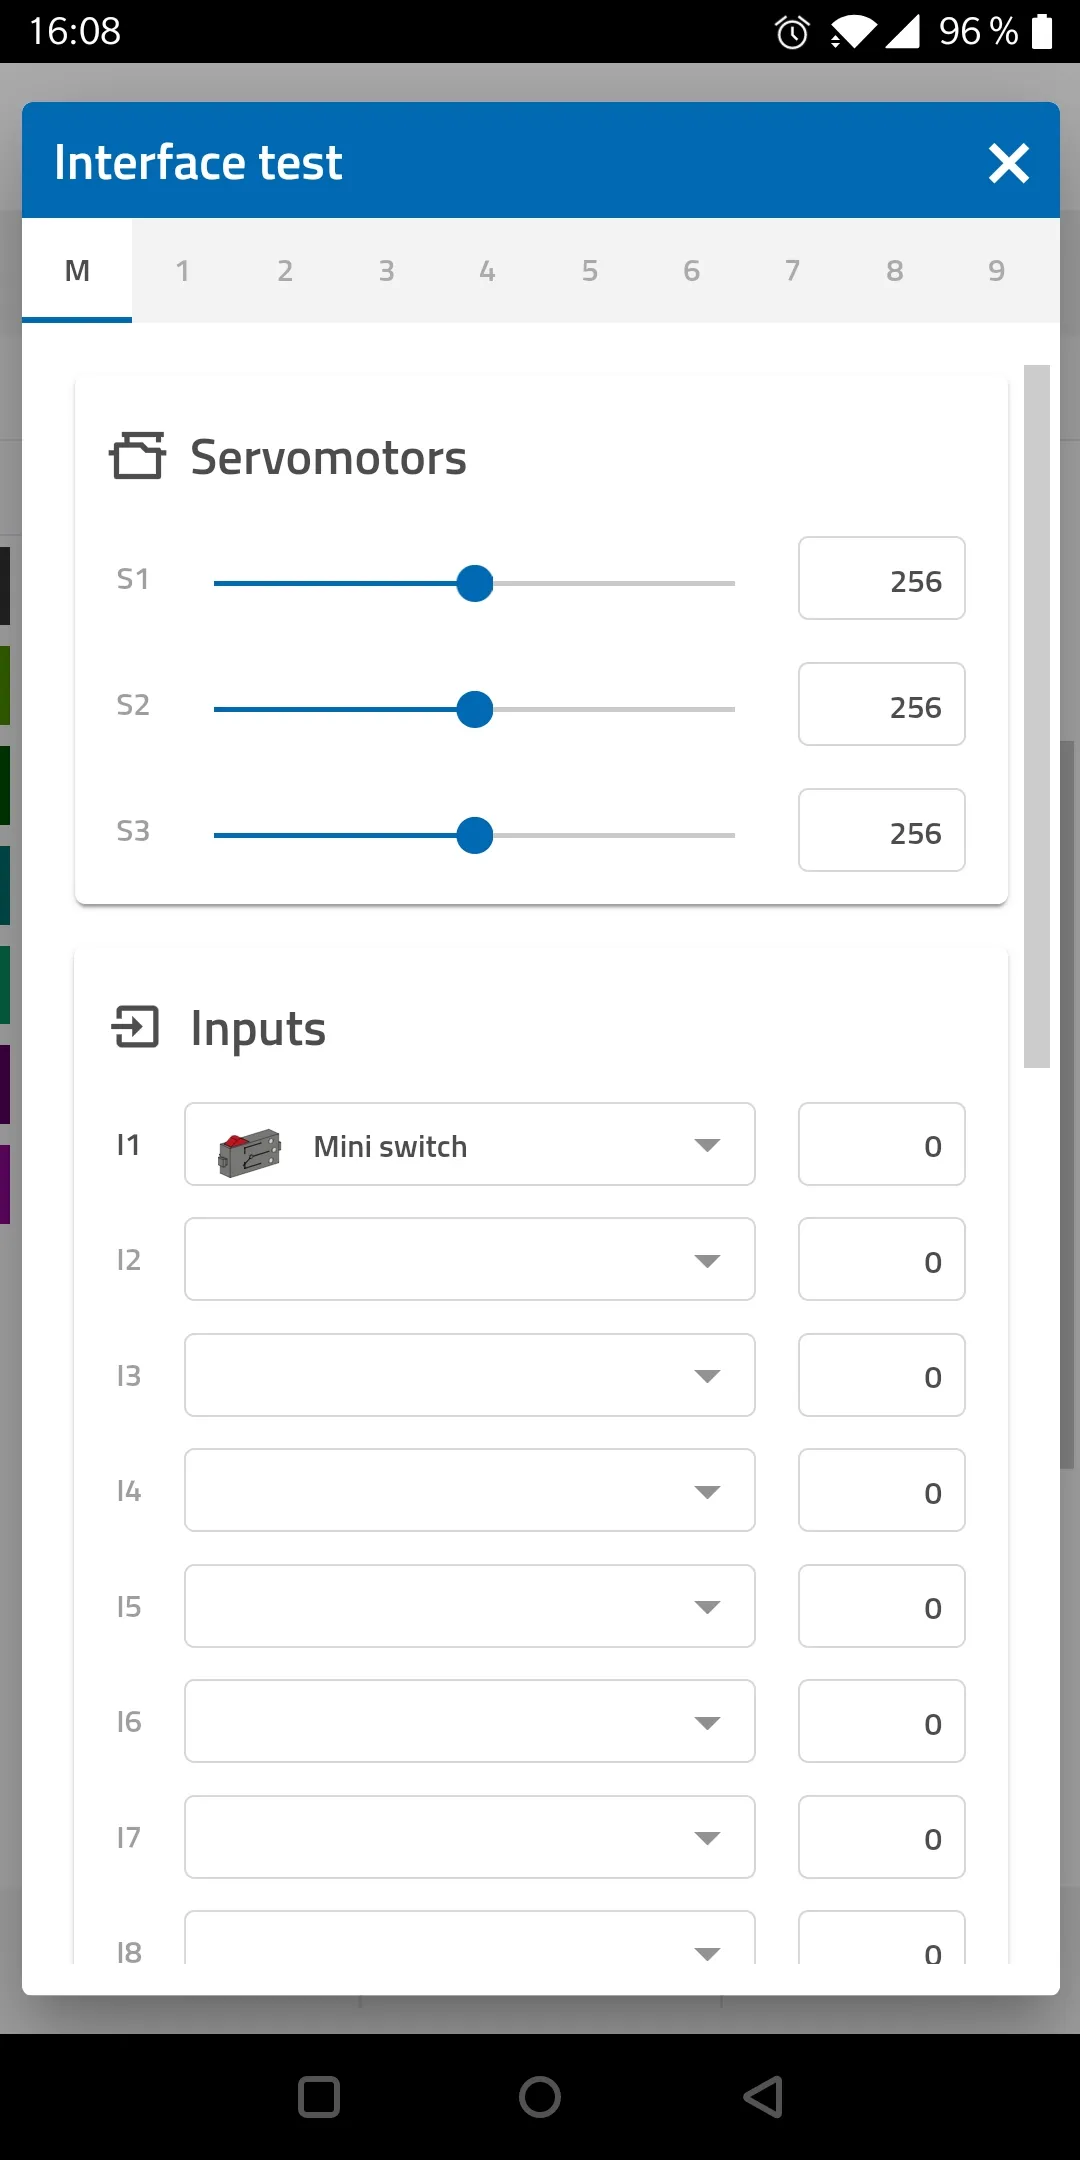Click the S2 value field showing 256
The height and width of the screenshot is (2160, 1080).
point(881,705)
